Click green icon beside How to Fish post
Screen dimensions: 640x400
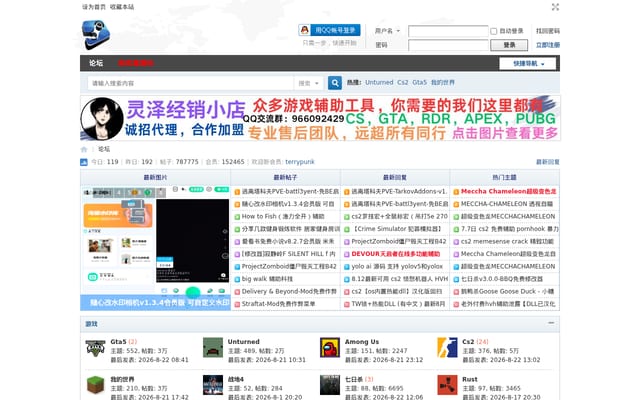237,217
